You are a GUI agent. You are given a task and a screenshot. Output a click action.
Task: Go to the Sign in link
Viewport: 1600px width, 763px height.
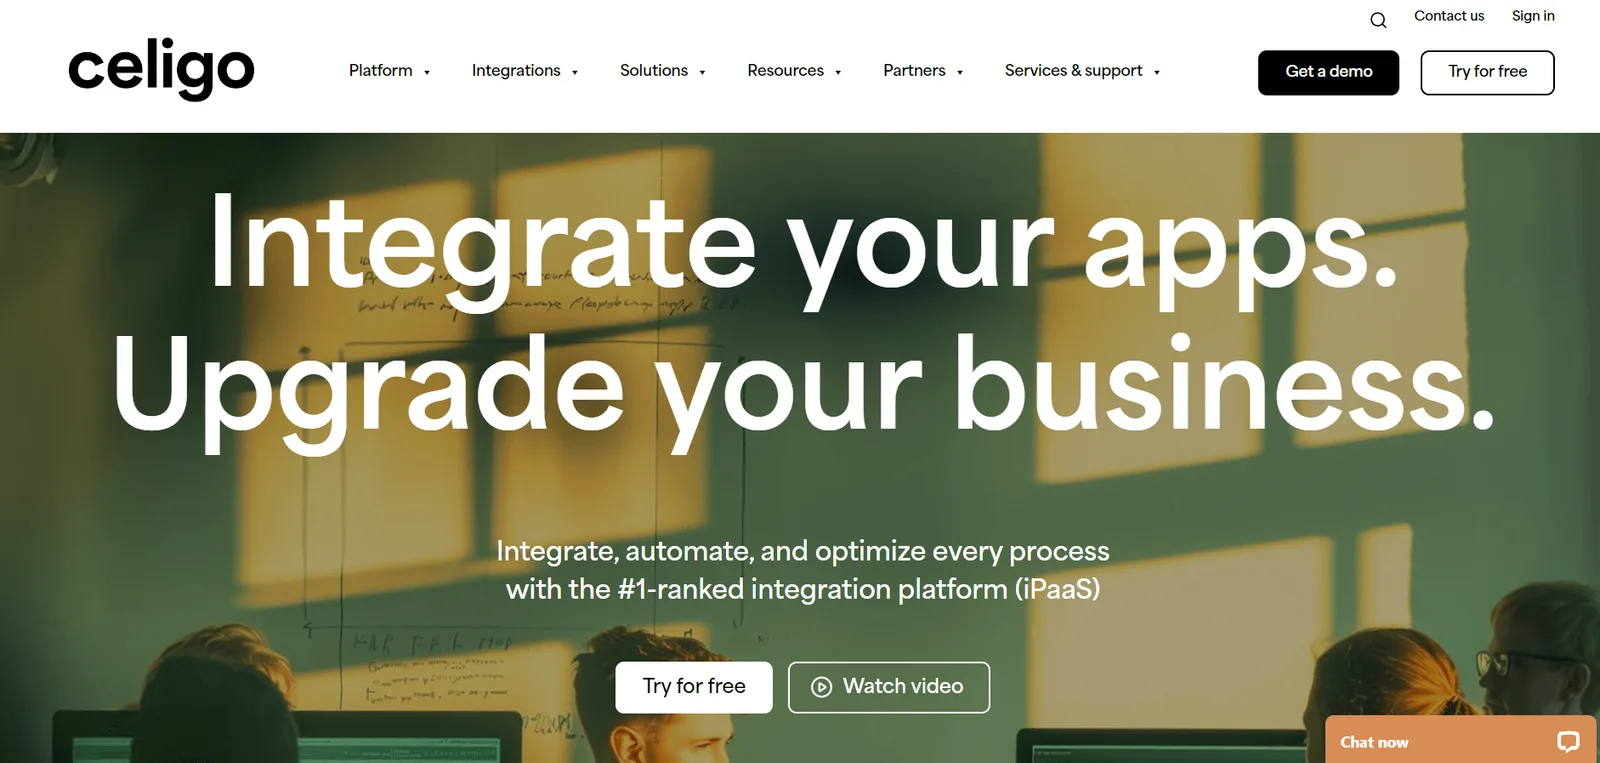[x=1533, y=16]
